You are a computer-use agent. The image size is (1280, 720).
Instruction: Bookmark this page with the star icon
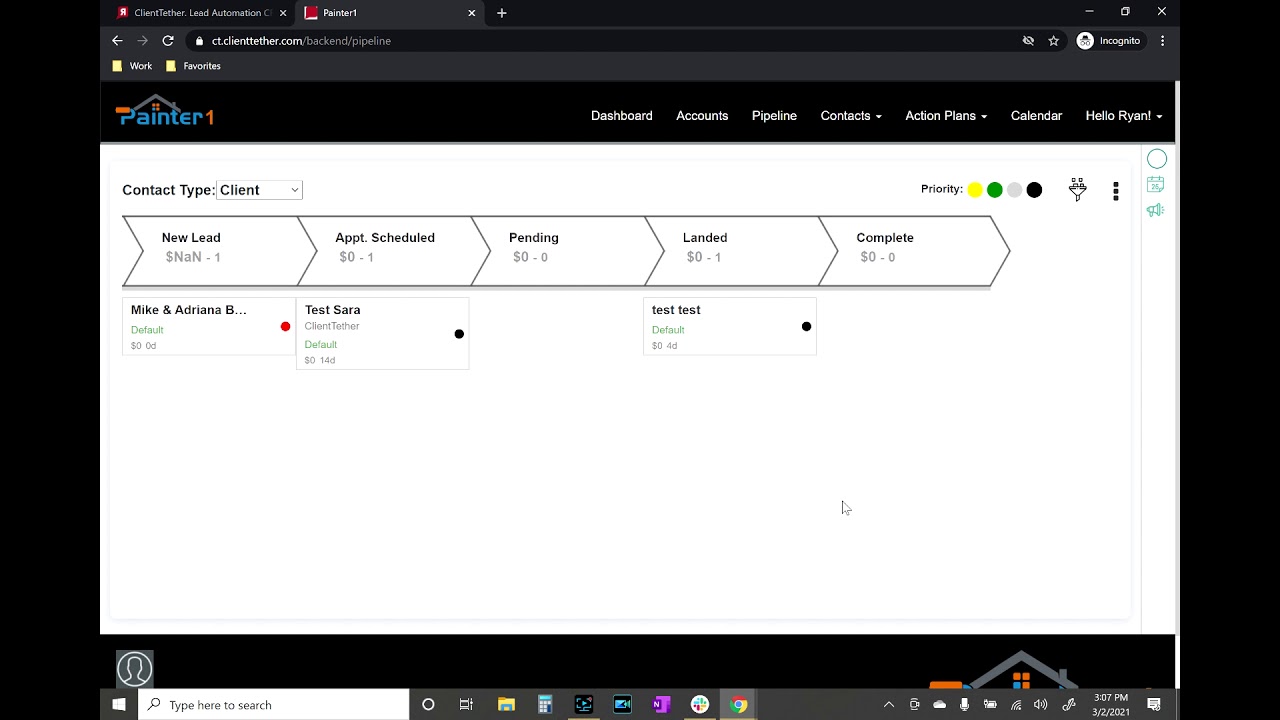point(1053,41)
